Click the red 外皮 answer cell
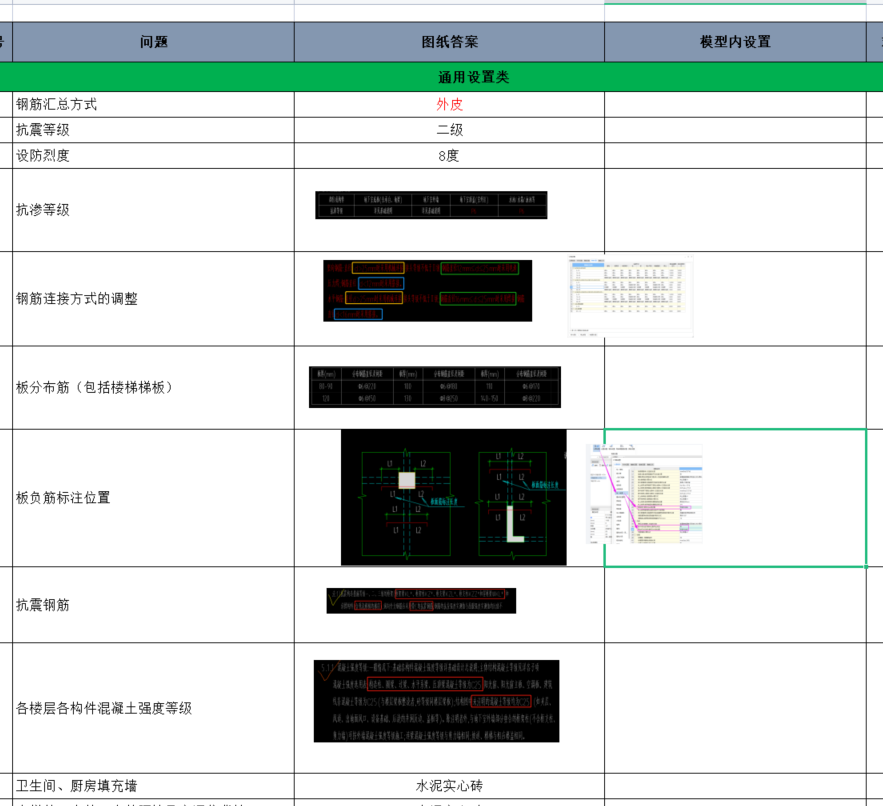Image resolution: width=883 pixels, height=806 pixels. tap(449, 104)
